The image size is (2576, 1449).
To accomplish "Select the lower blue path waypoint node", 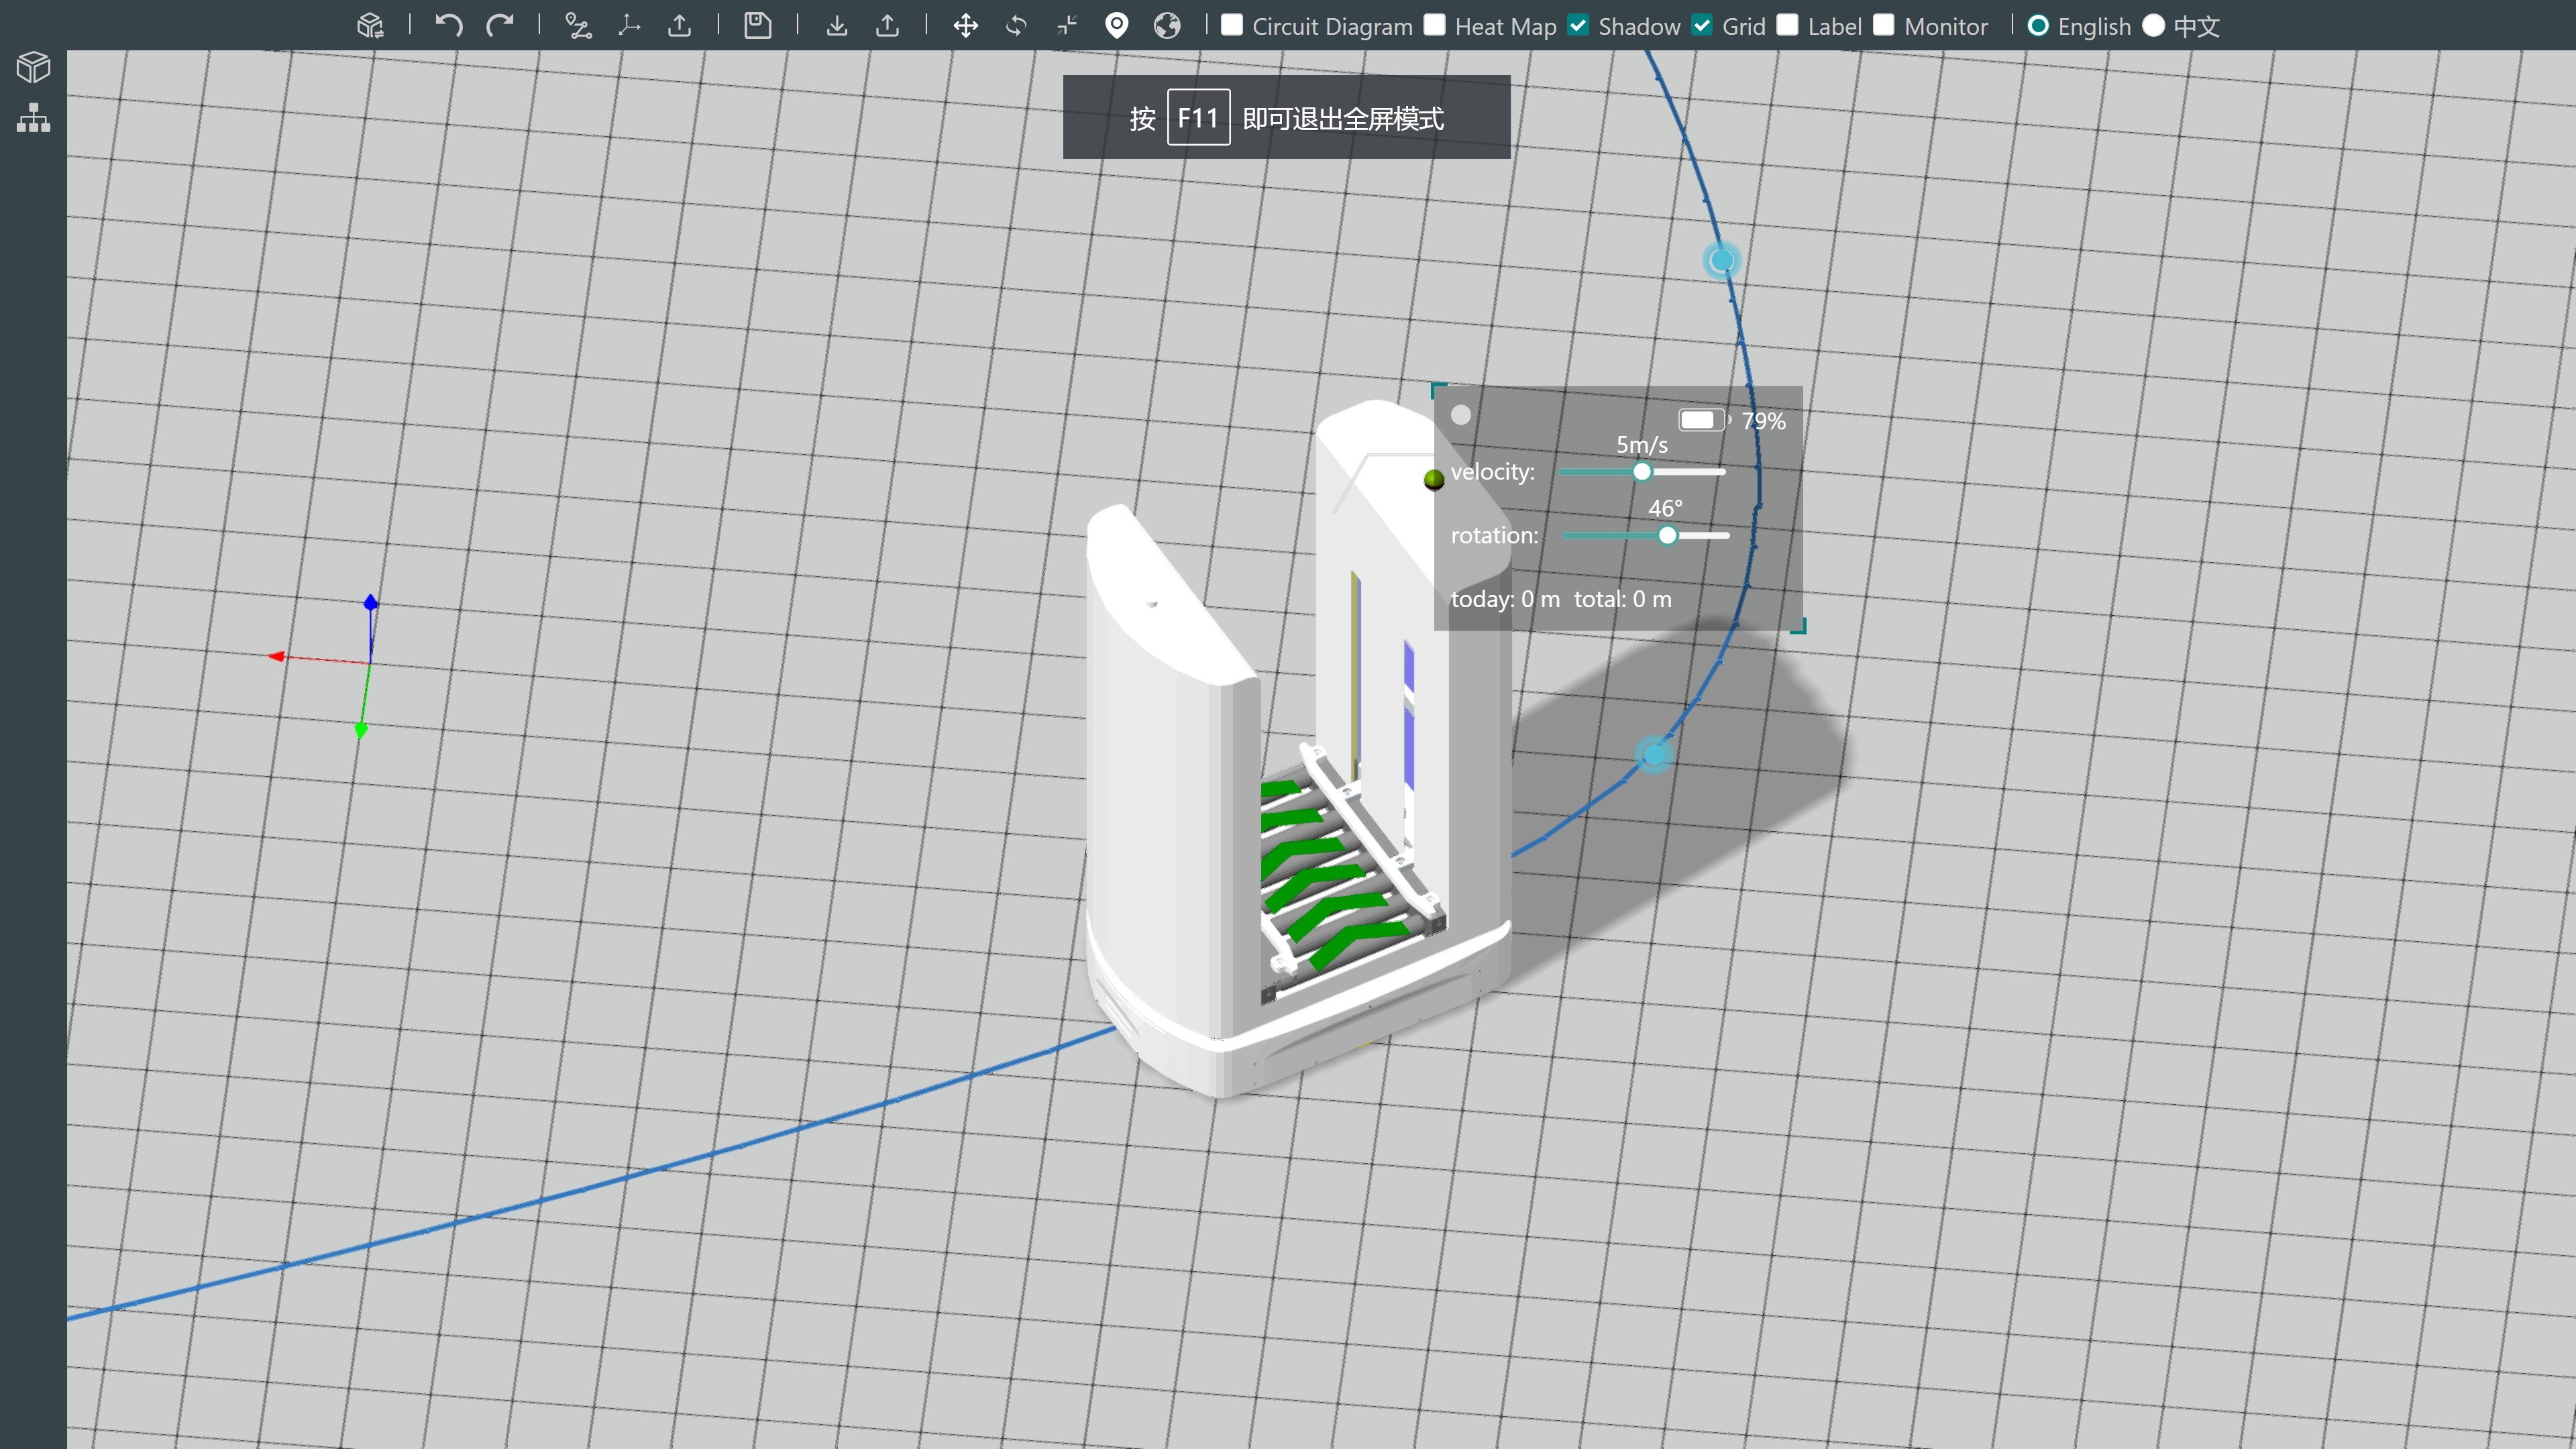I will coord(1654,754).
